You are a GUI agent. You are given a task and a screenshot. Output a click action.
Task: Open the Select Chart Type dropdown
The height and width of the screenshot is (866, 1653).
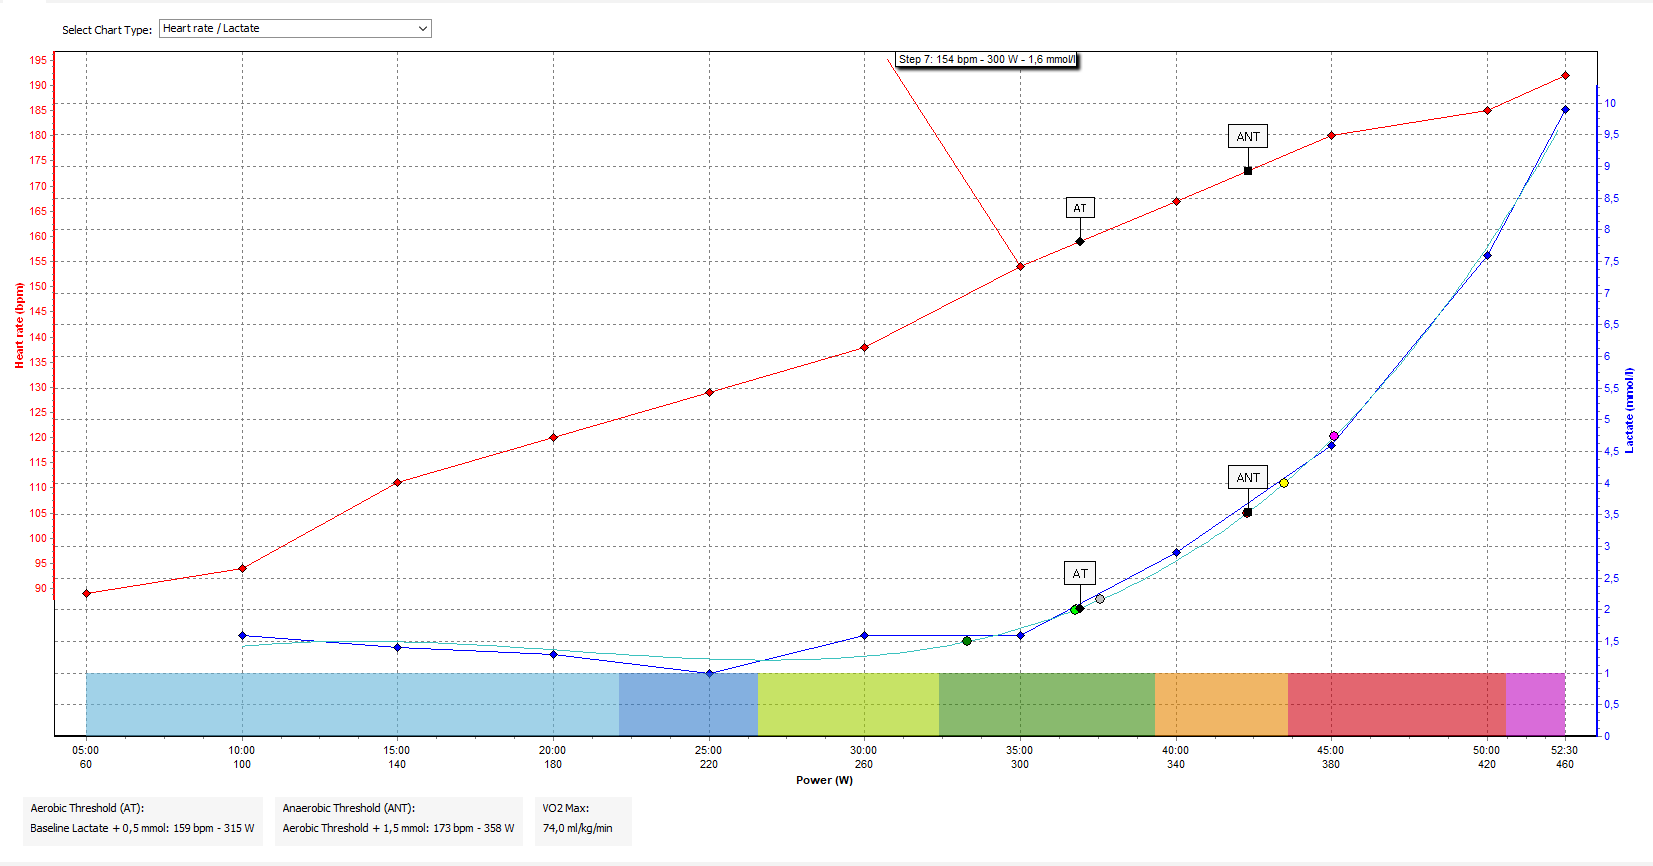[x=295, y=29]
